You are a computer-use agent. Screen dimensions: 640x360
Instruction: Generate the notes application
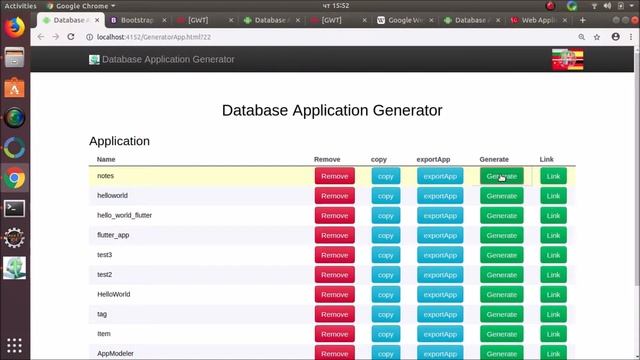tap(502, 176)
